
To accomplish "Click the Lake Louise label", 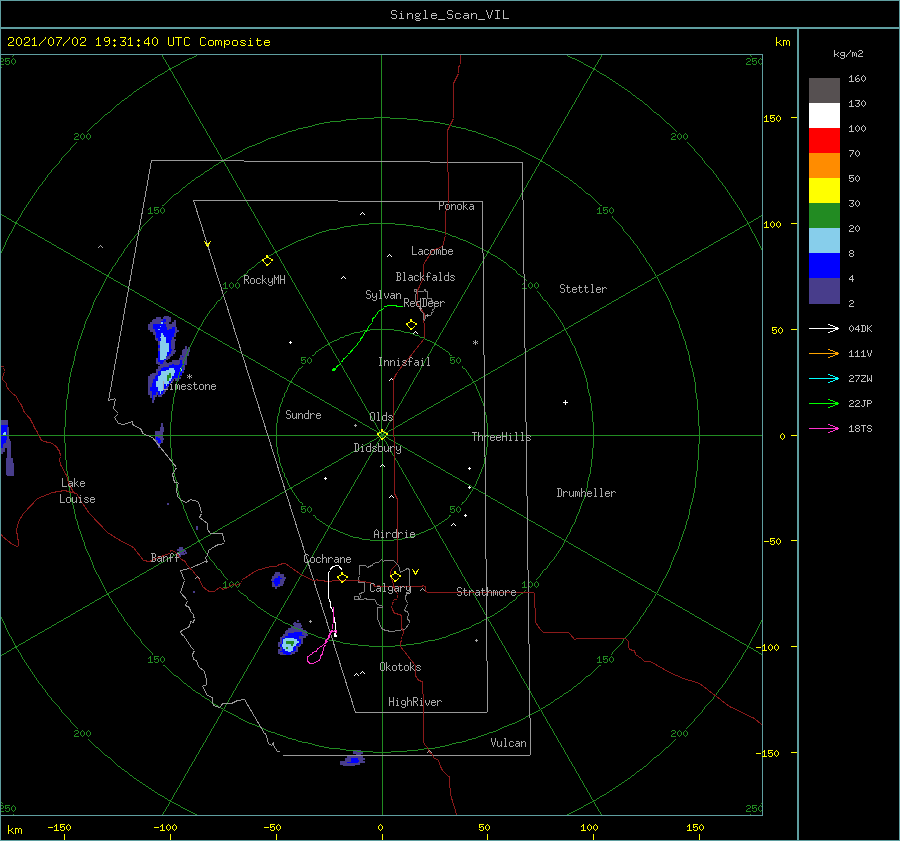I will 77,491.
